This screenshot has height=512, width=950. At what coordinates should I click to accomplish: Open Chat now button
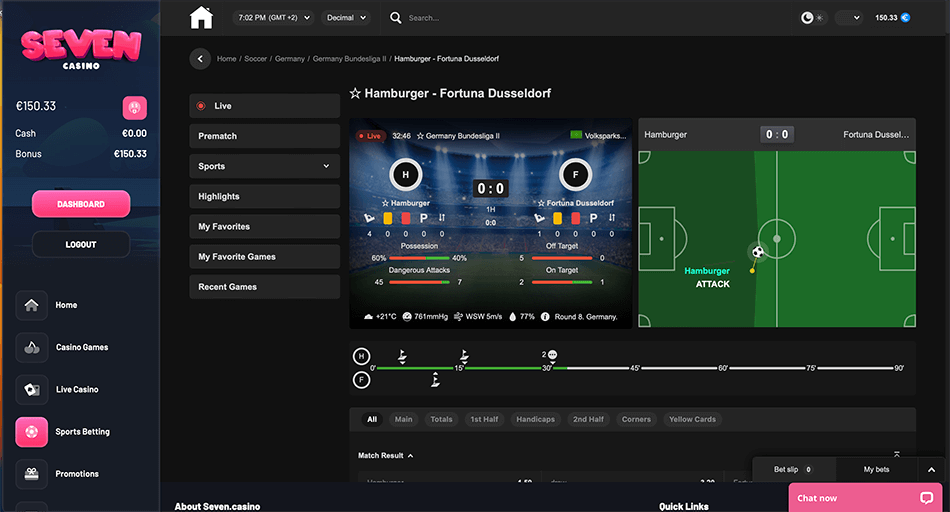pyautogui.click(x=865, y=498)
